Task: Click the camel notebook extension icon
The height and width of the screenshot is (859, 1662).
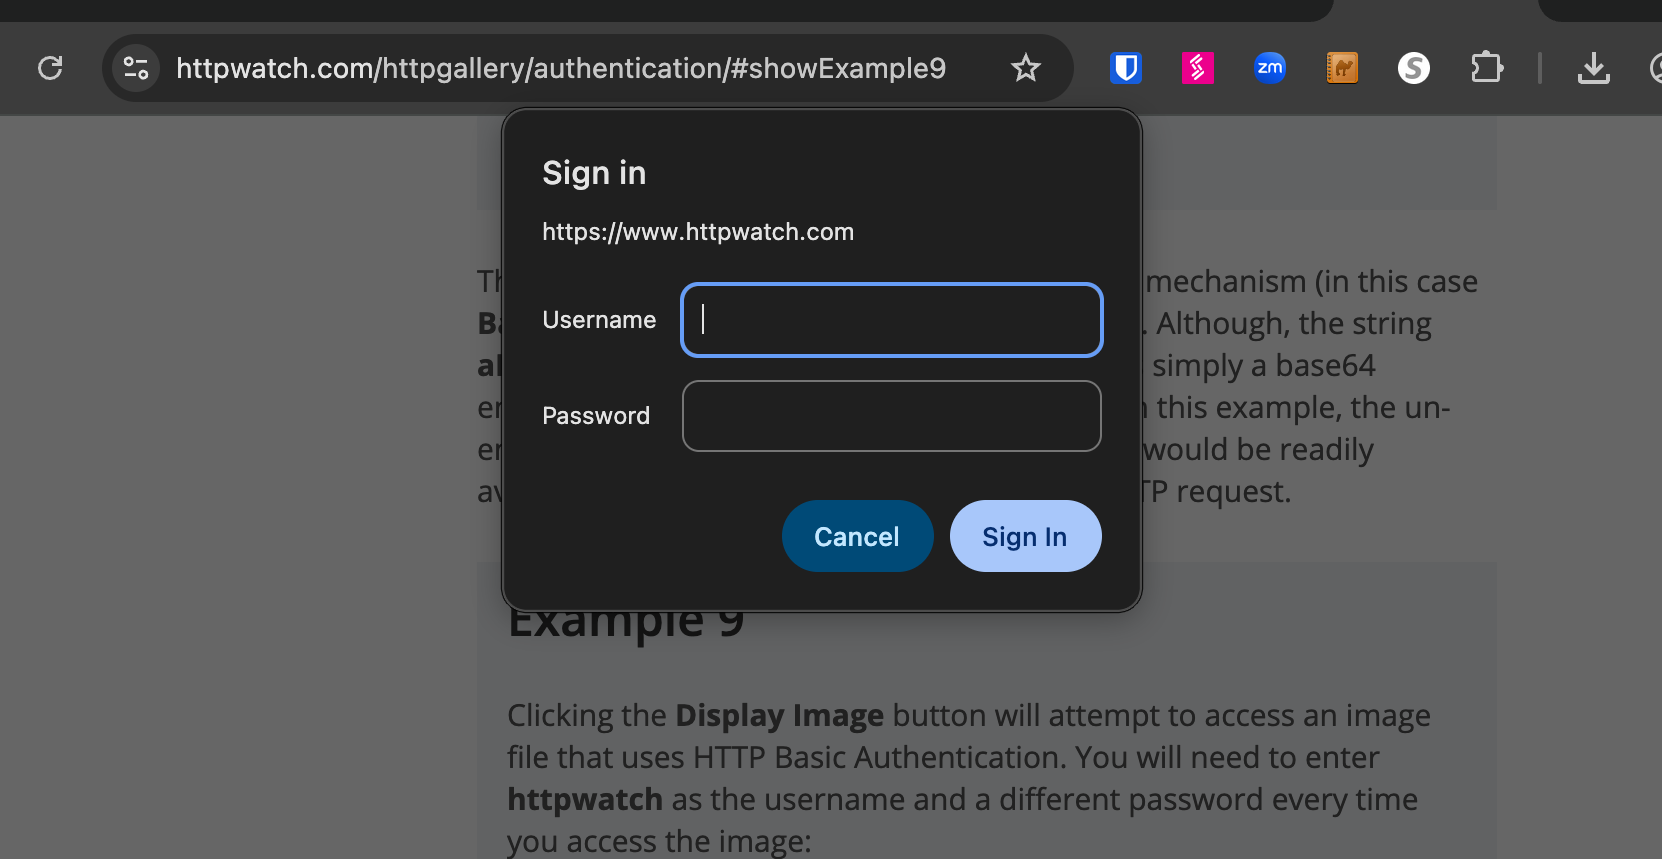Action: pyautogui.click(x=1341, y=68)
